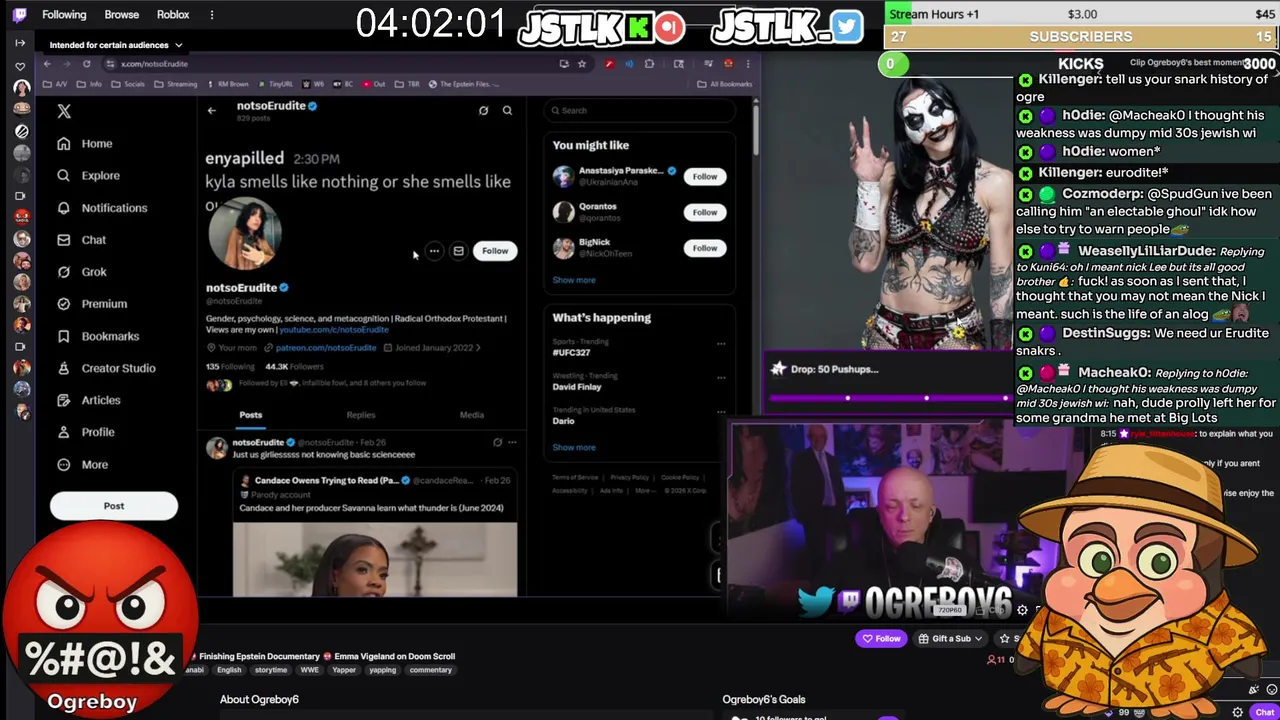The height and width of the screenshot is (720, 1280).
Task: Reload the browser page
Action: tap(87, 64)
